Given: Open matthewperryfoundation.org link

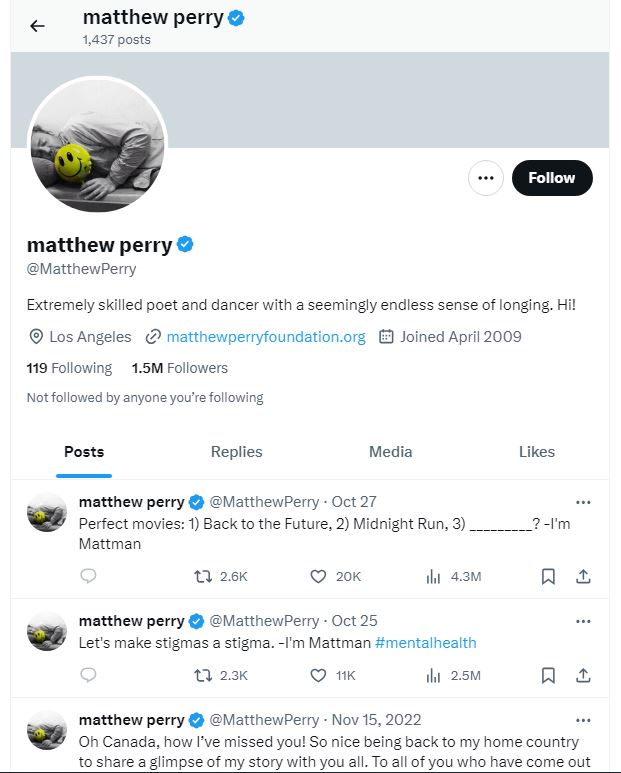Looking at the screenshot, I should click(x=266, y=337).
